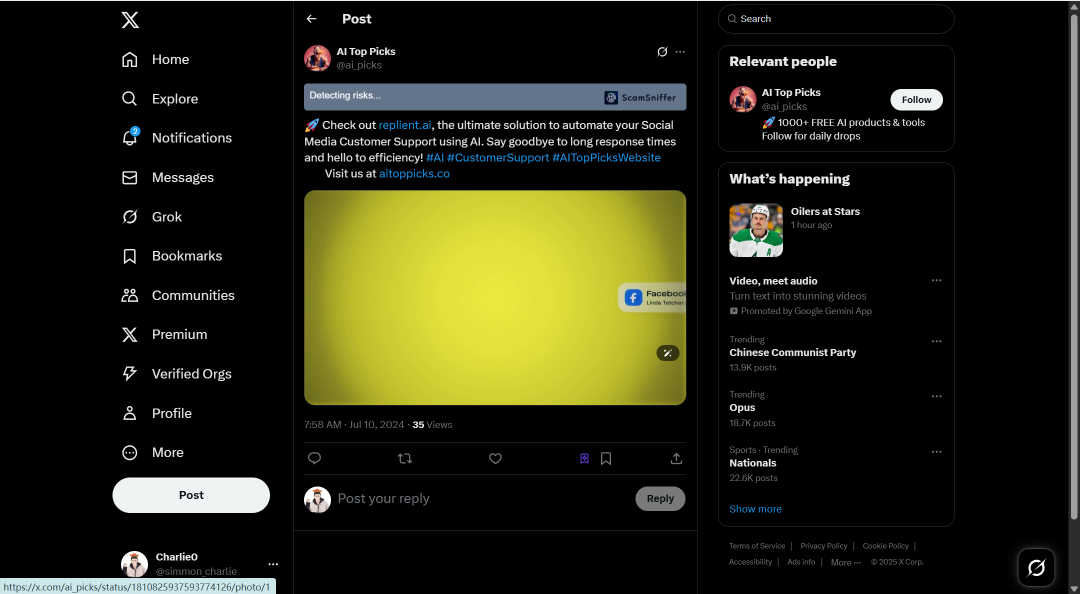Viewport: 1080px width, 594px height.
Task: Click the big Post button in sidebar
Action: click(x=191, y=495)
